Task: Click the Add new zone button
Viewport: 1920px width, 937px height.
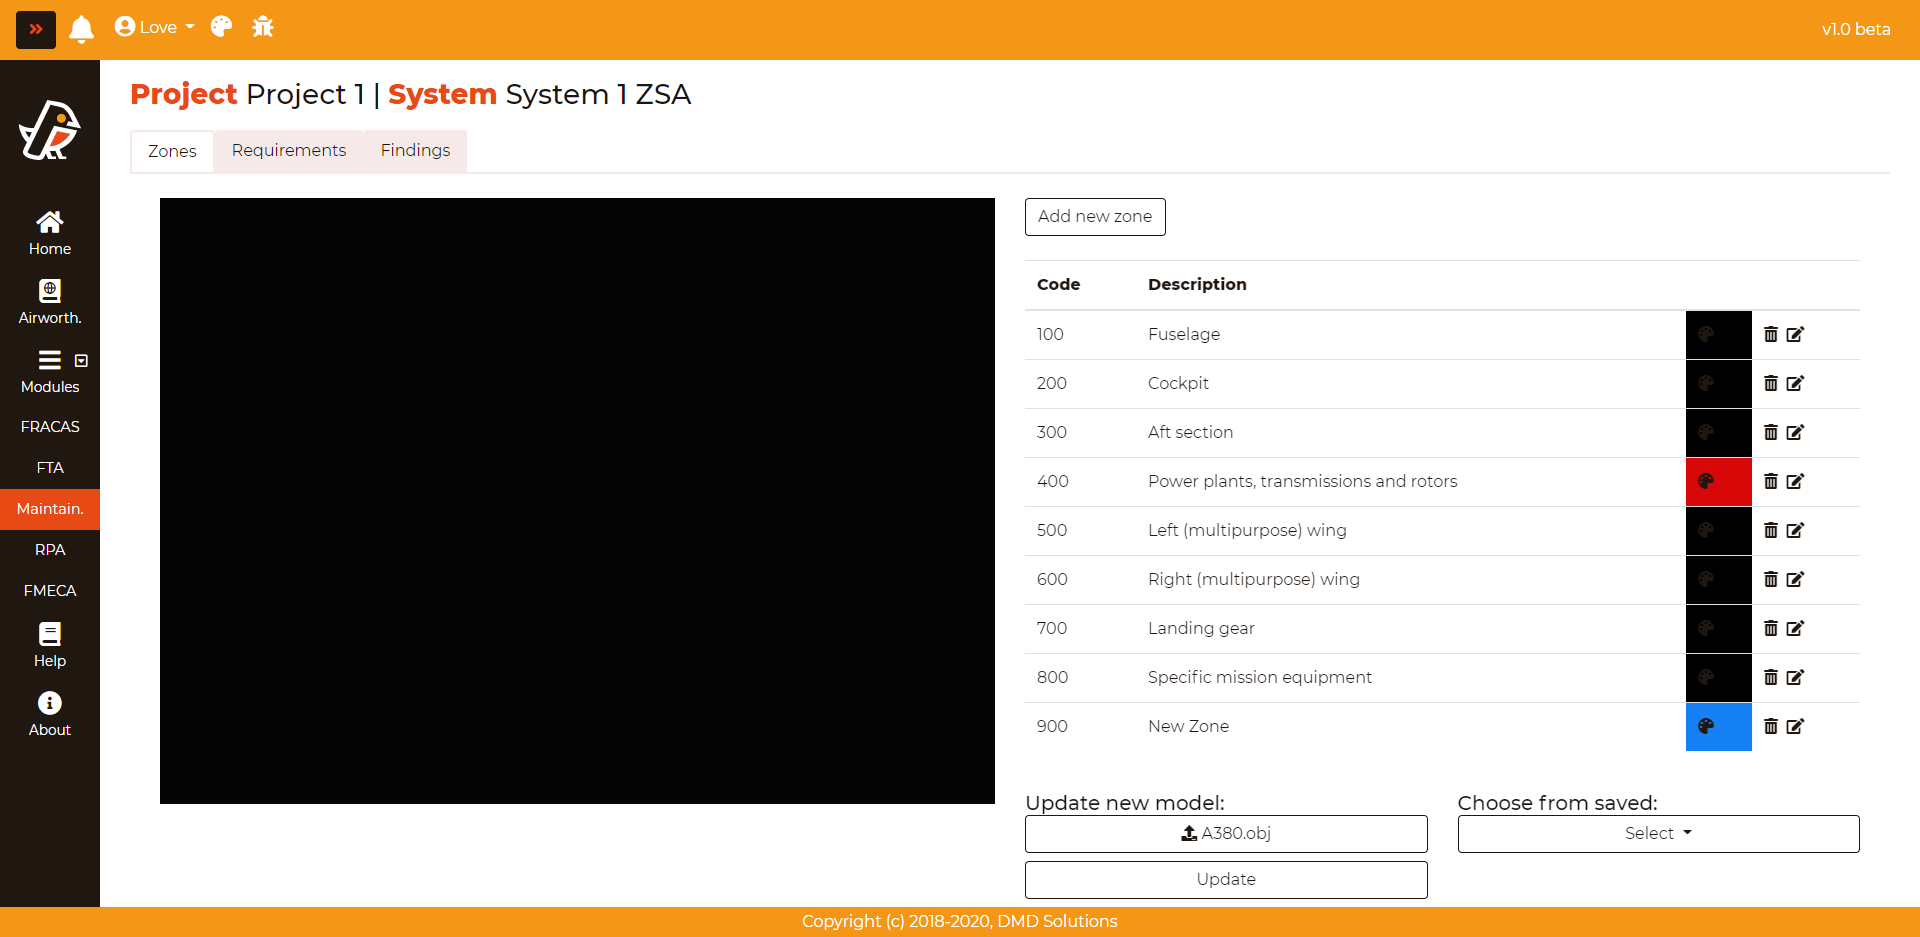Action: [x=1095, y=216]
